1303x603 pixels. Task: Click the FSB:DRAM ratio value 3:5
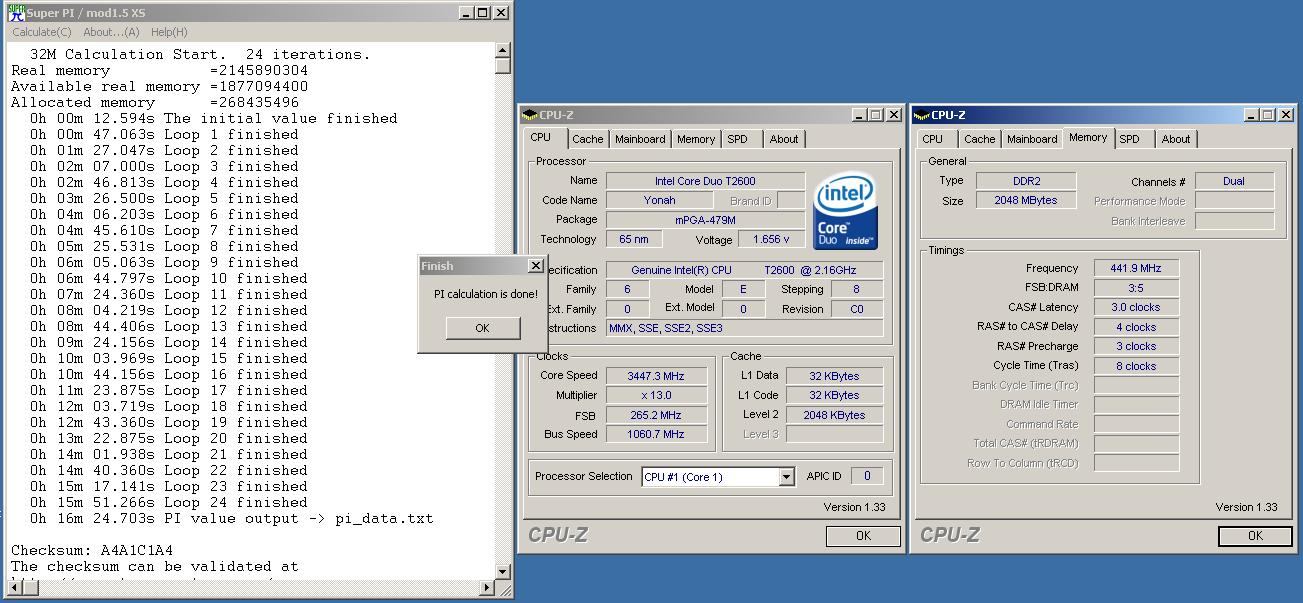coord(1136,288)
